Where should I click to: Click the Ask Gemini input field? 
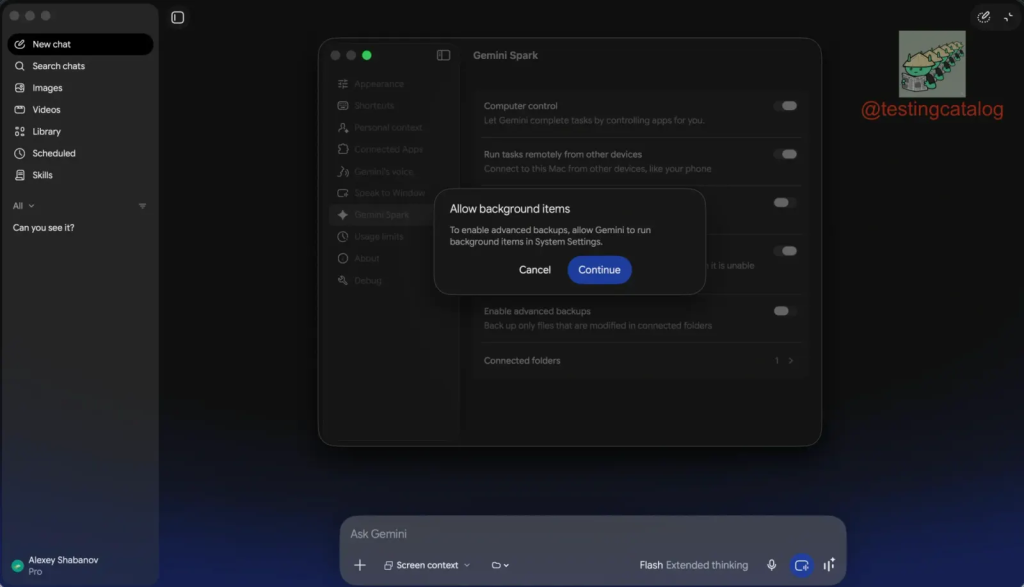pyautogui.click(x=592, y=534)
